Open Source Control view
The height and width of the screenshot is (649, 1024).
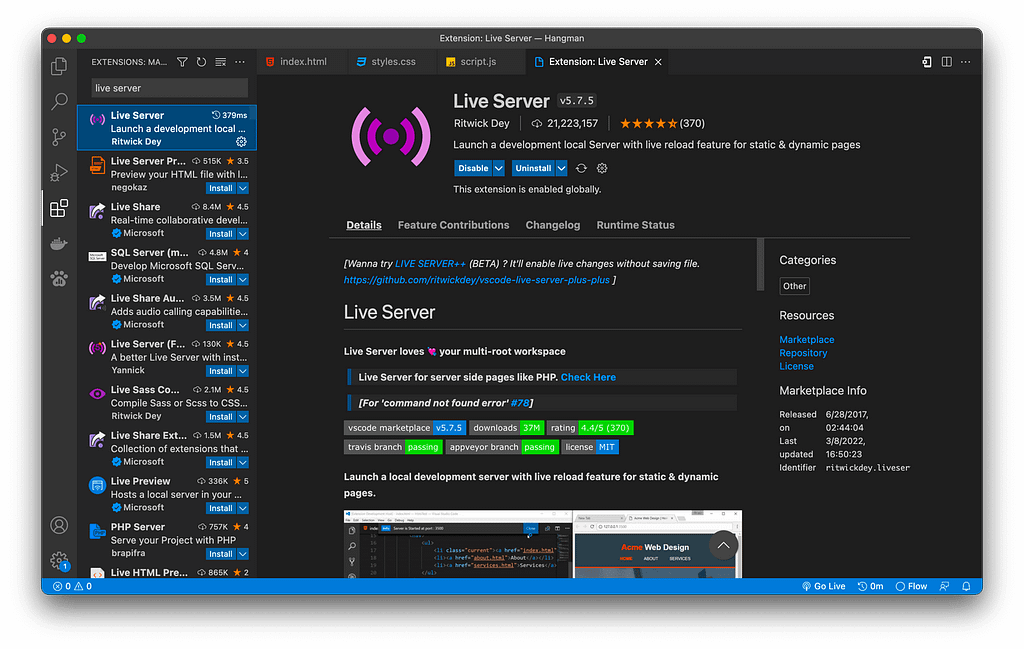click(59, 137)
